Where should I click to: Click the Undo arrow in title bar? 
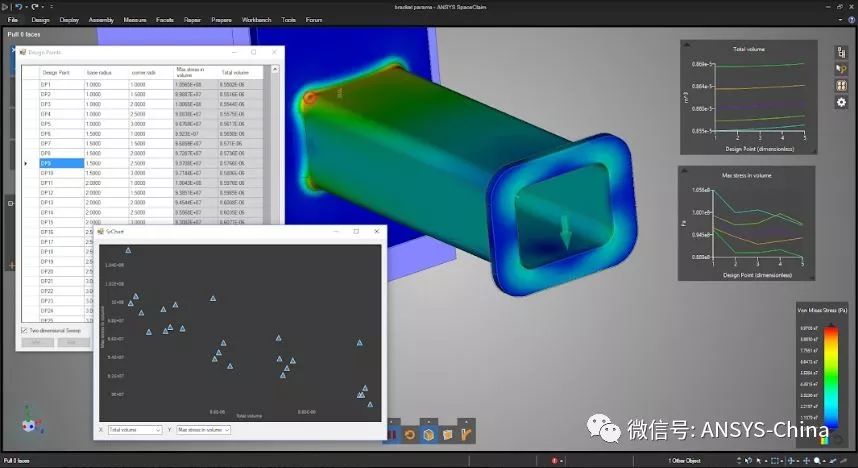point(19,7)
